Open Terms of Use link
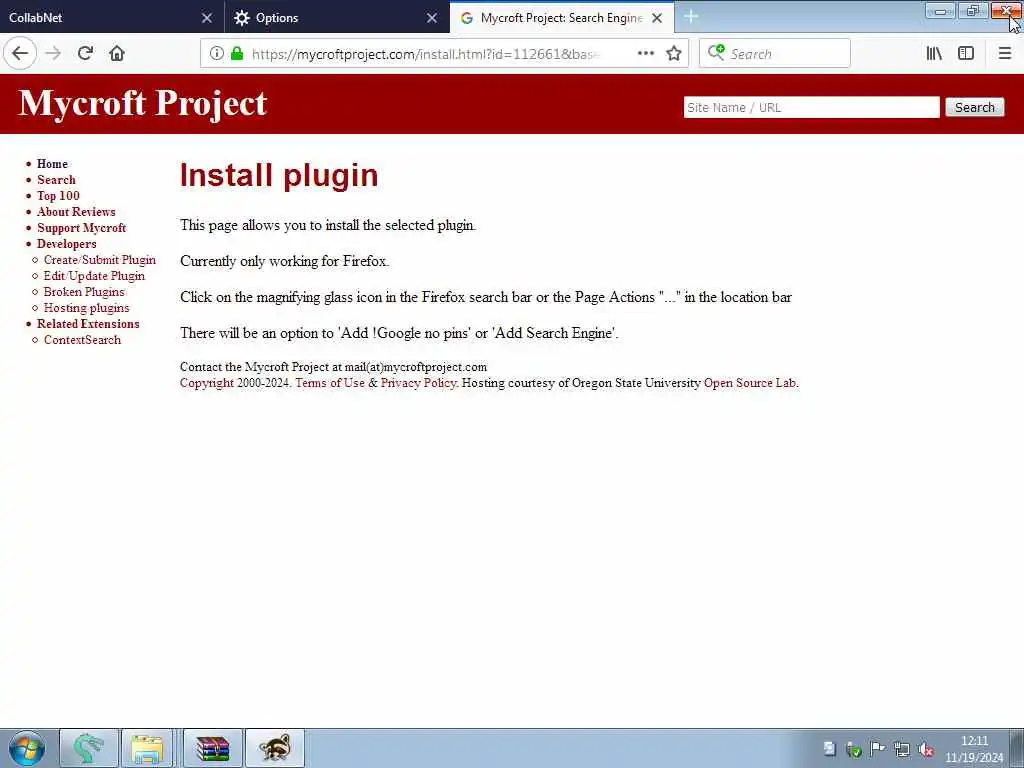1024x768 pixels. [x=330, y=383]
